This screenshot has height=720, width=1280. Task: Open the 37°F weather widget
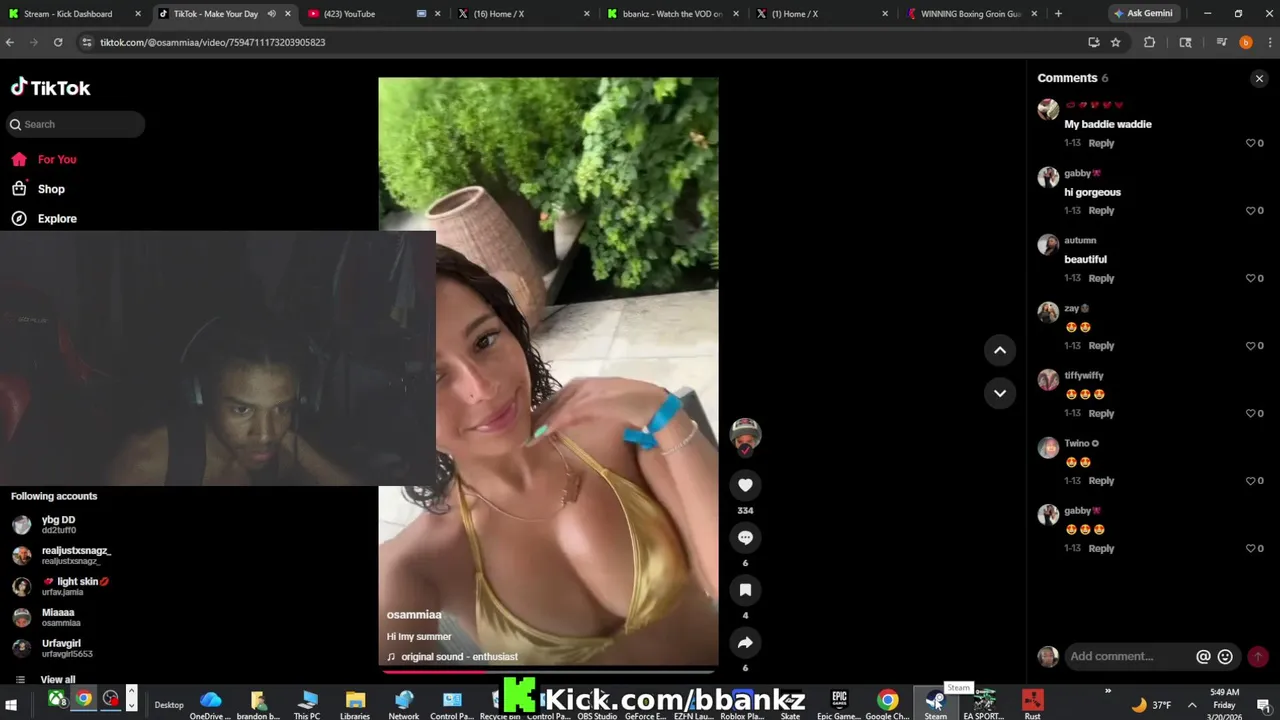(1150, 705)
